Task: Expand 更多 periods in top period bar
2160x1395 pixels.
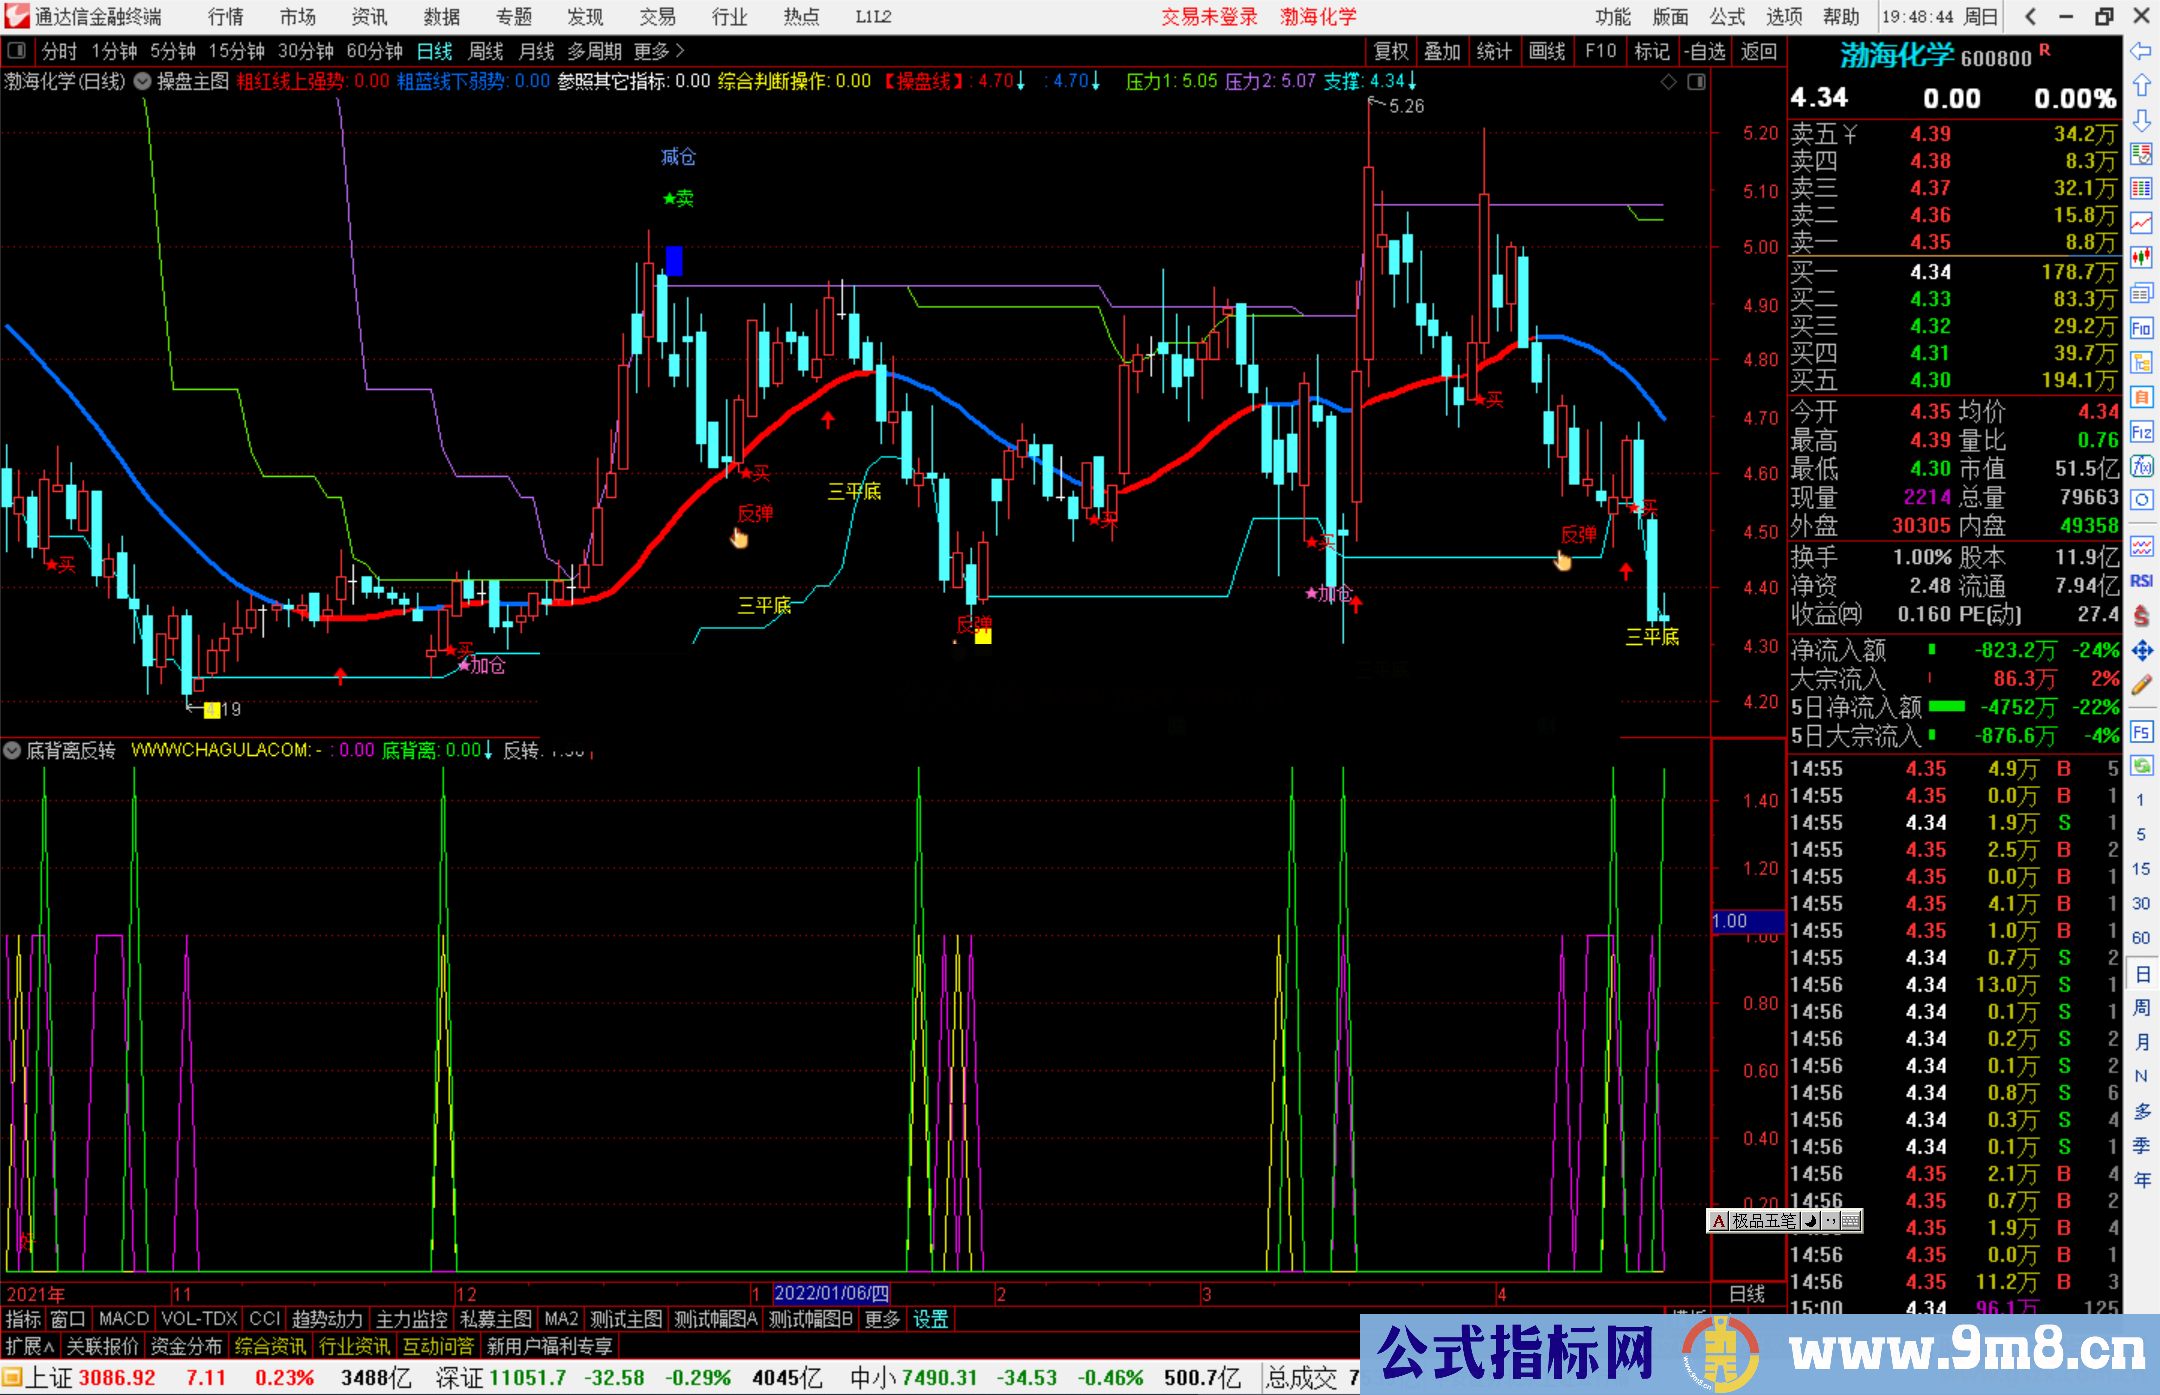Action: click(x=659, y=51)
